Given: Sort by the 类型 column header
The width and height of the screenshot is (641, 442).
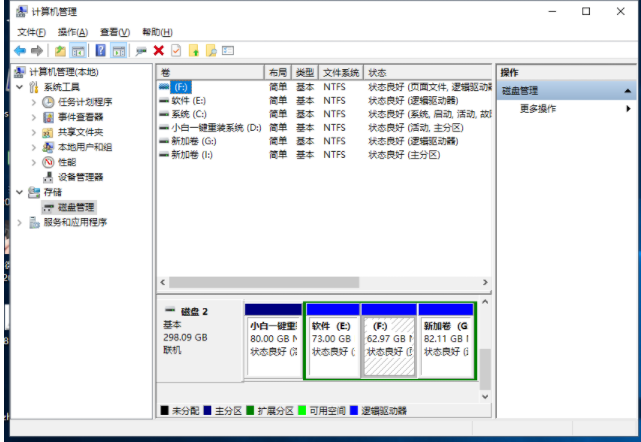Looking at the screenshot, I should [305, 73].
